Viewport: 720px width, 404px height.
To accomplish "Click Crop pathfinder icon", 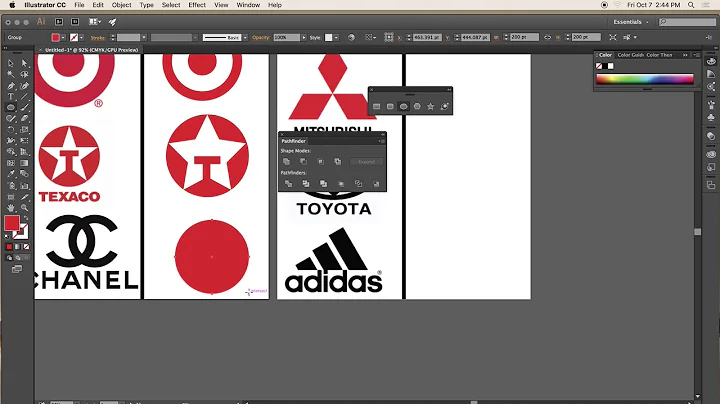I will click(341, 184).
